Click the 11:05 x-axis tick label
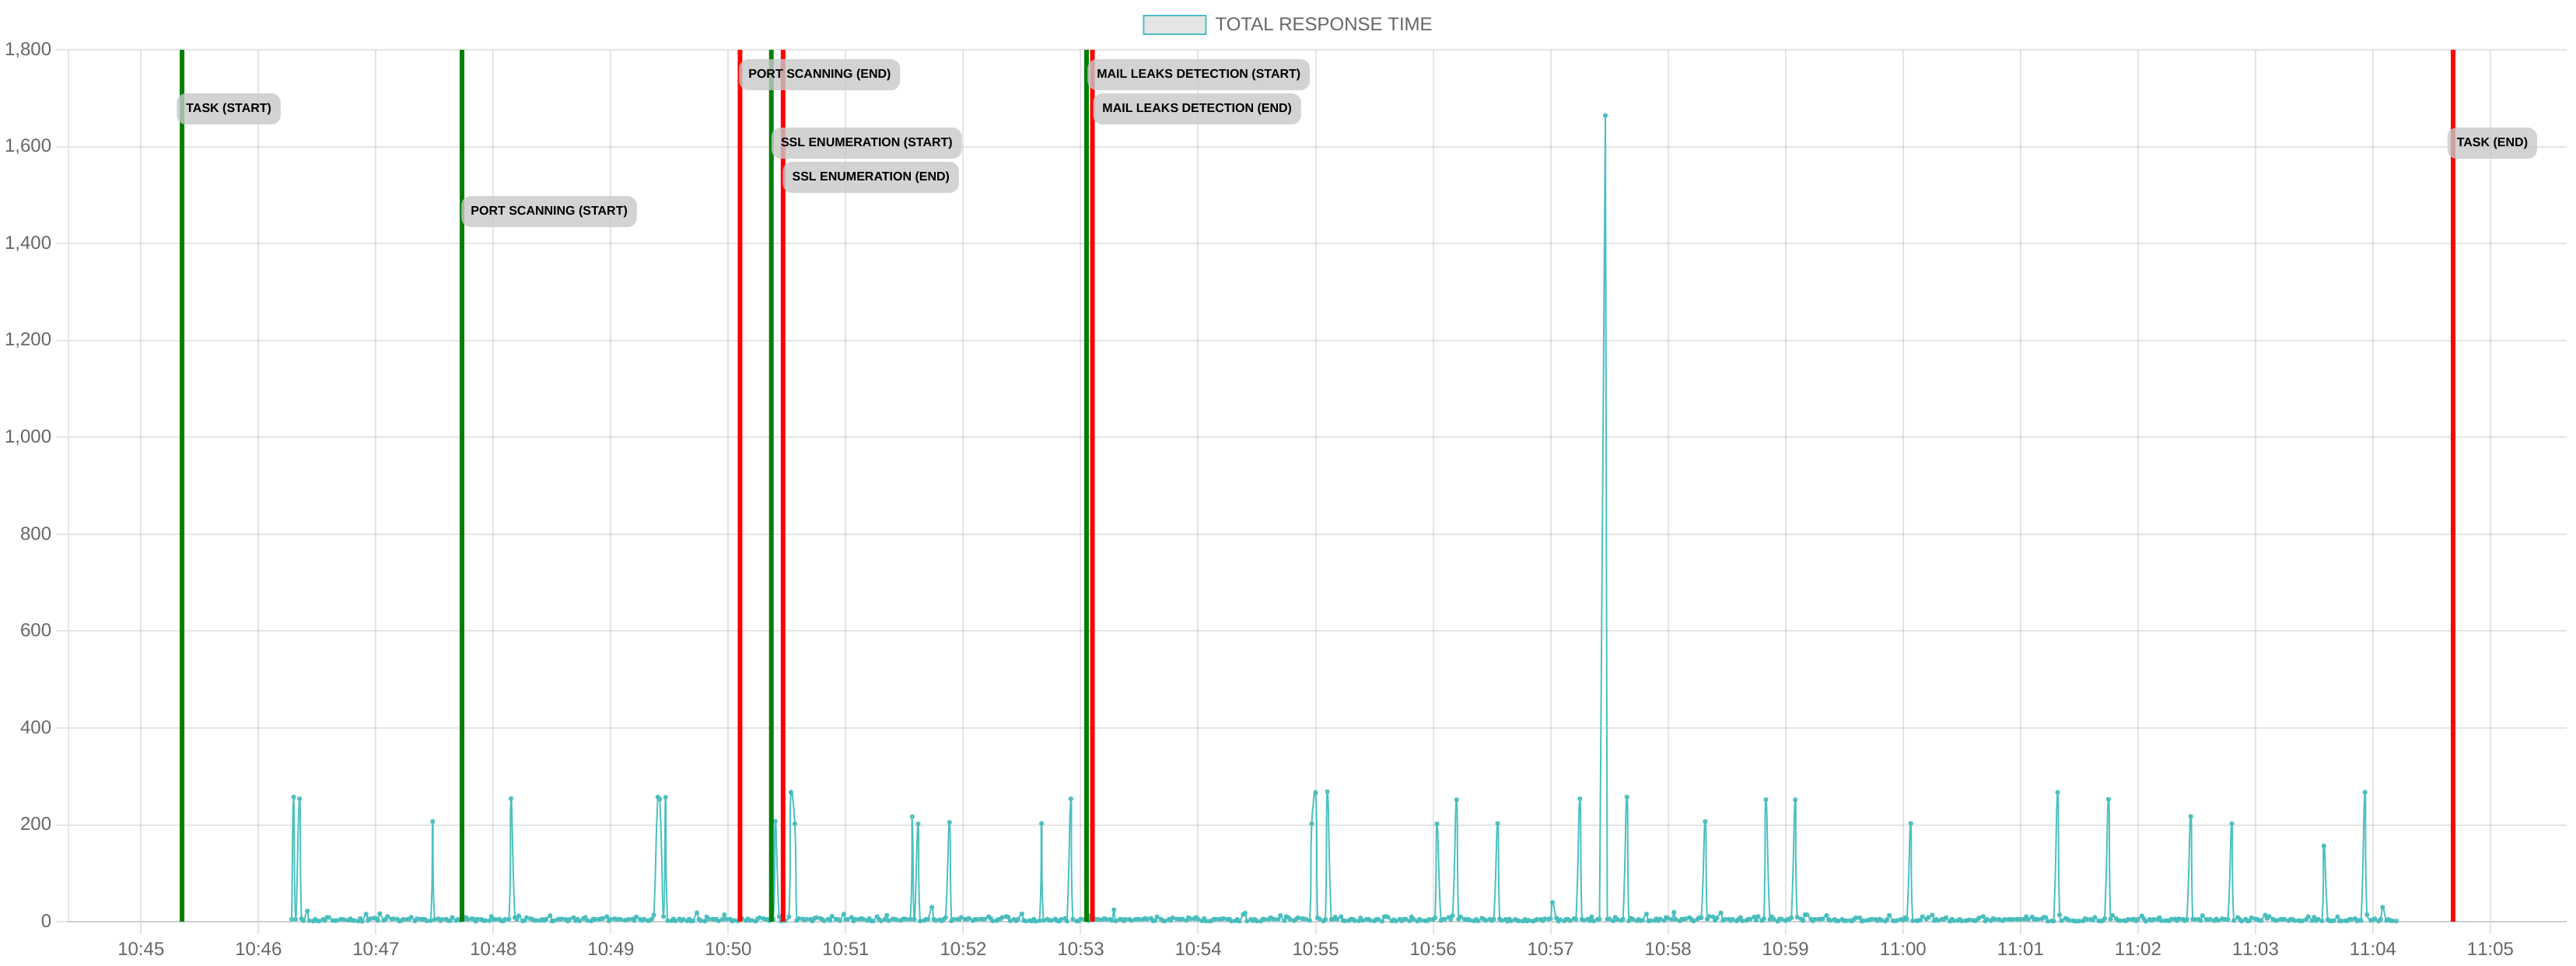The height and width of the screenshot is (966, 2576). pyautogui.click(x=2491, y=949)
